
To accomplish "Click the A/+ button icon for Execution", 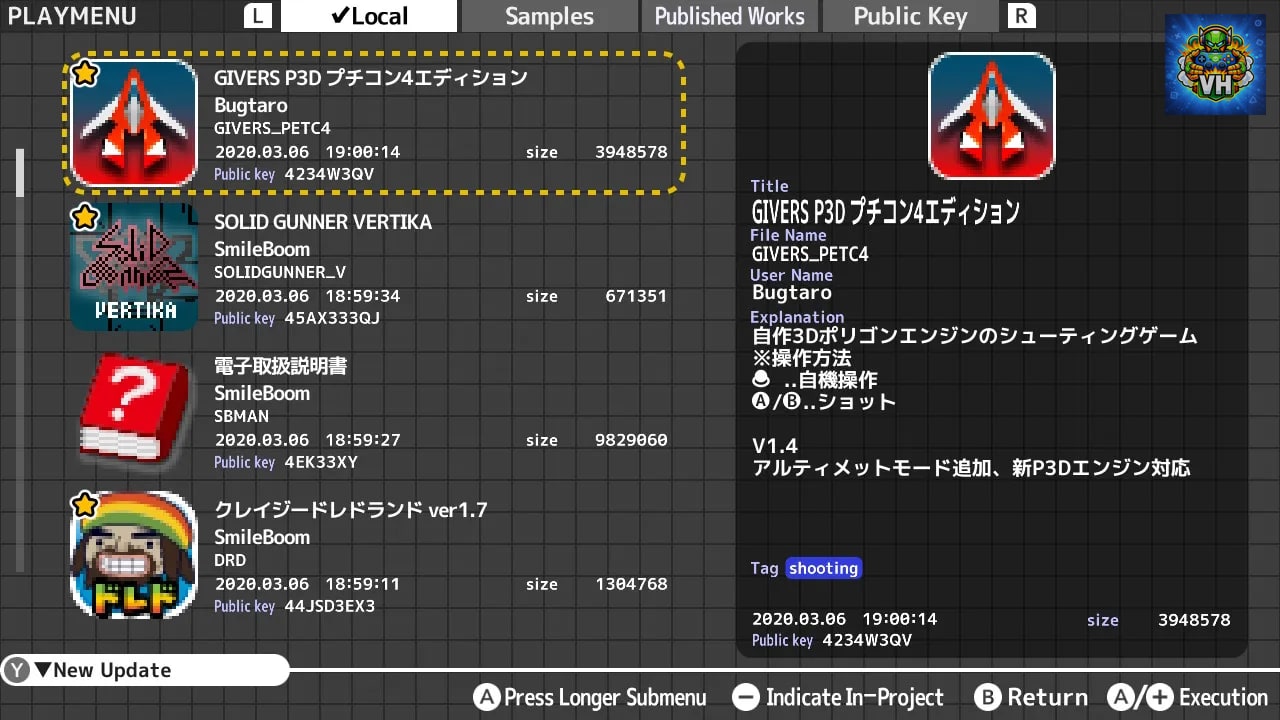I will [1140, 697].
